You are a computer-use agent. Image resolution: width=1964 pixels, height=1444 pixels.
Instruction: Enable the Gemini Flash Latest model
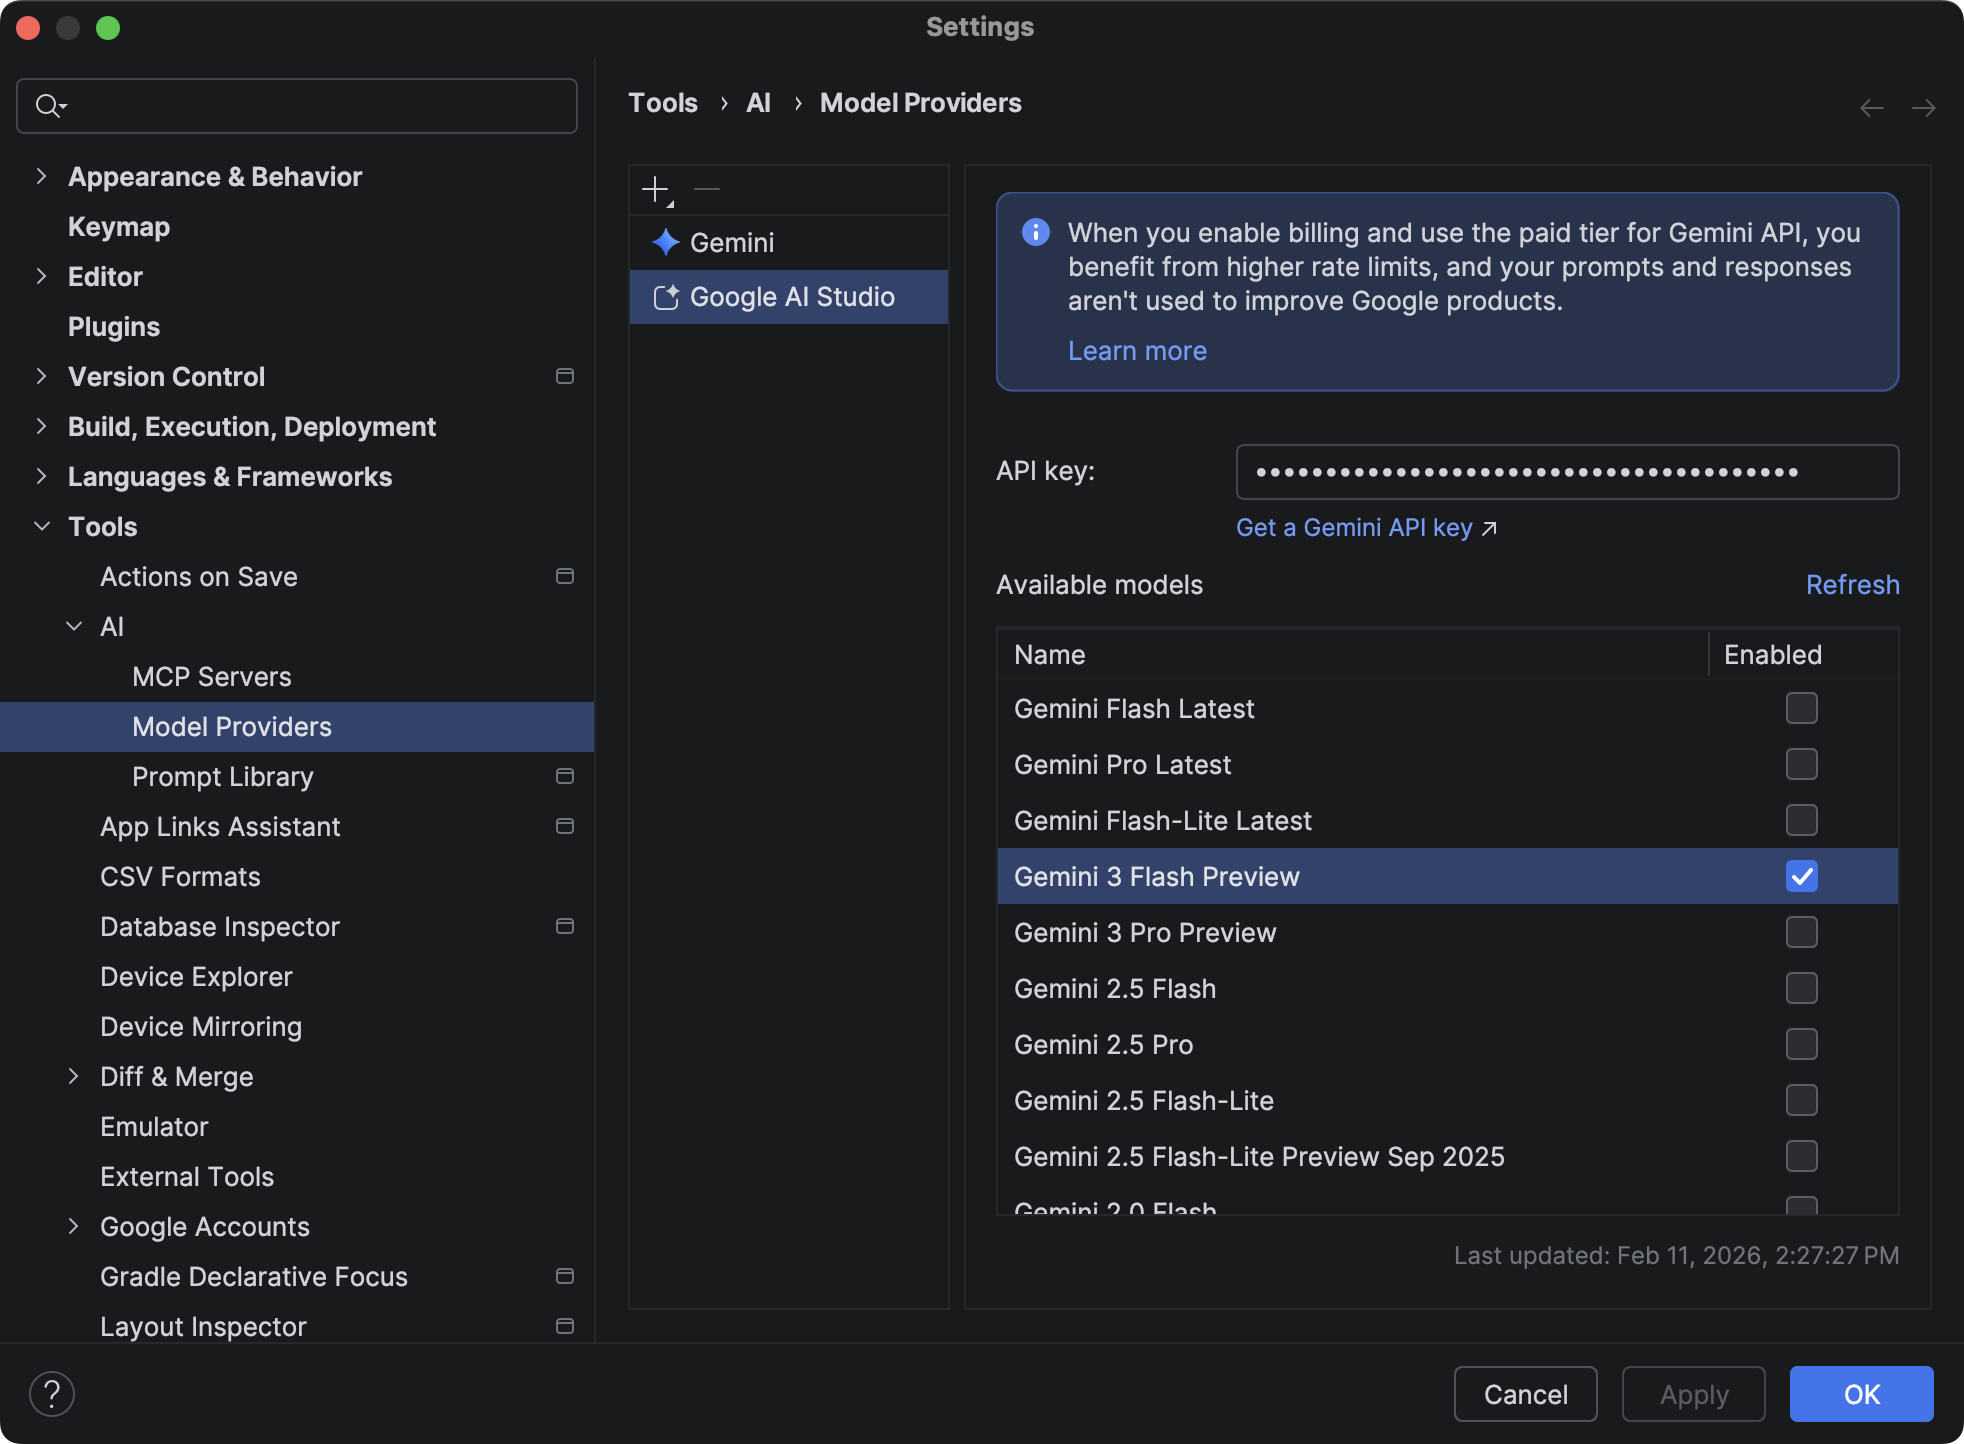coord(1801,708)
